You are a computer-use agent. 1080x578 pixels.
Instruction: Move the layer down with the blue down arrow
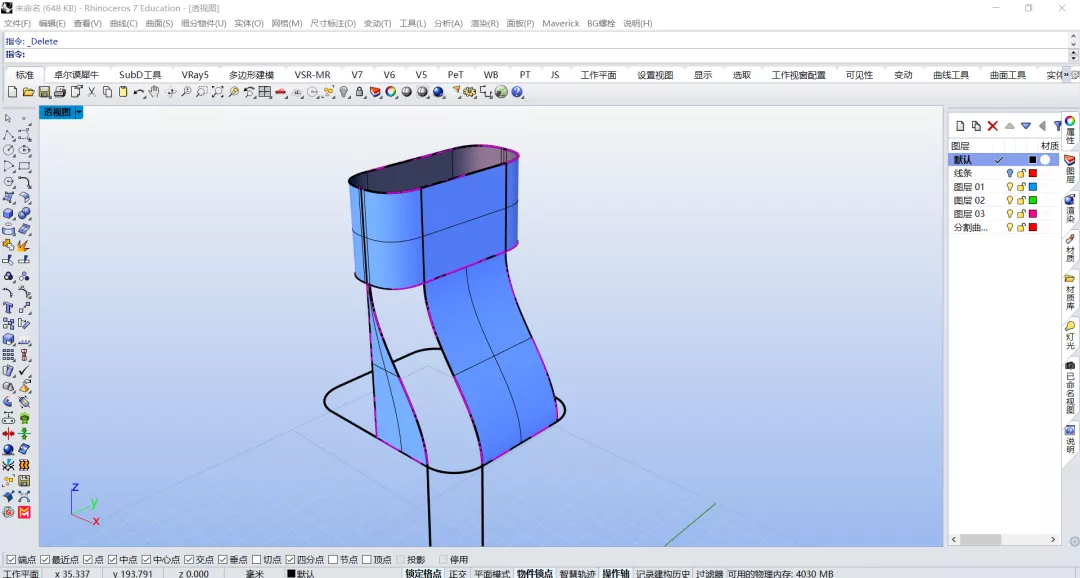click(x=1026, y=125)
